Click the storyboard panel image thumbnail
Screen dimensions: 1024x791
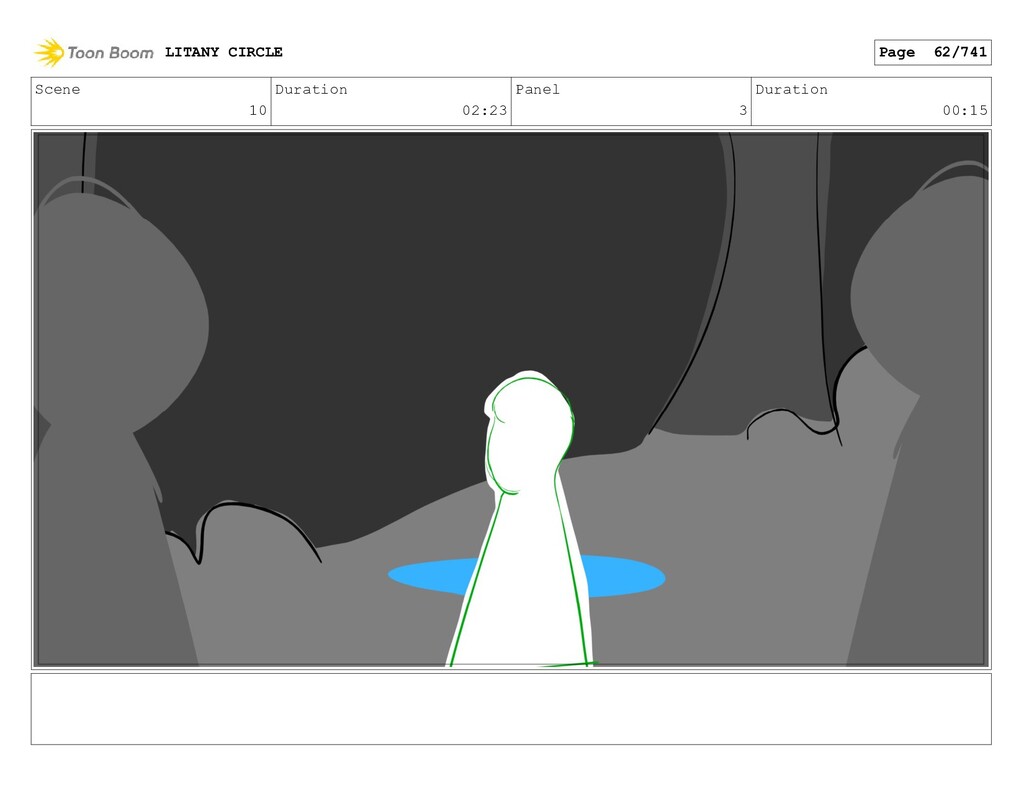point(511,399)
